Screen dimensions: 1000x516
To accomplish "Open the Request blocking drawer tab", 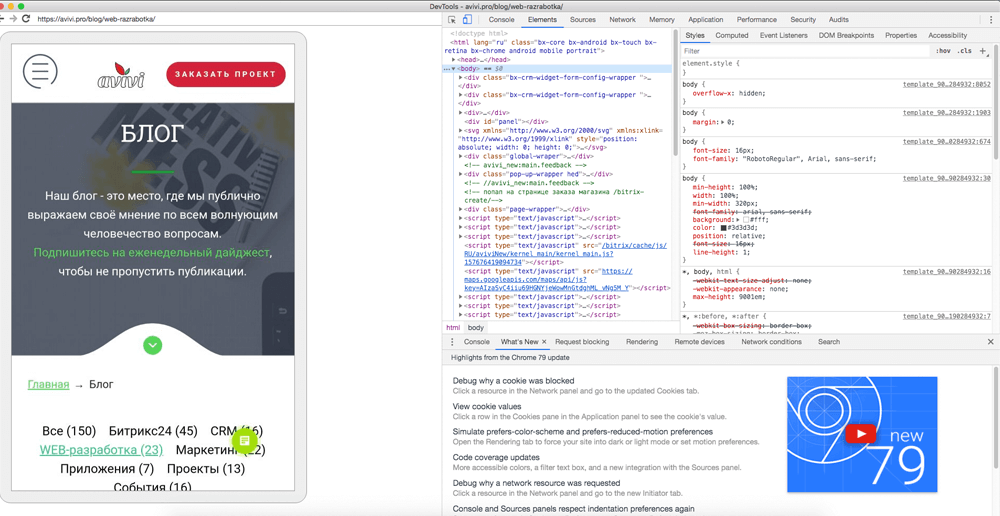I will (582, 342).
